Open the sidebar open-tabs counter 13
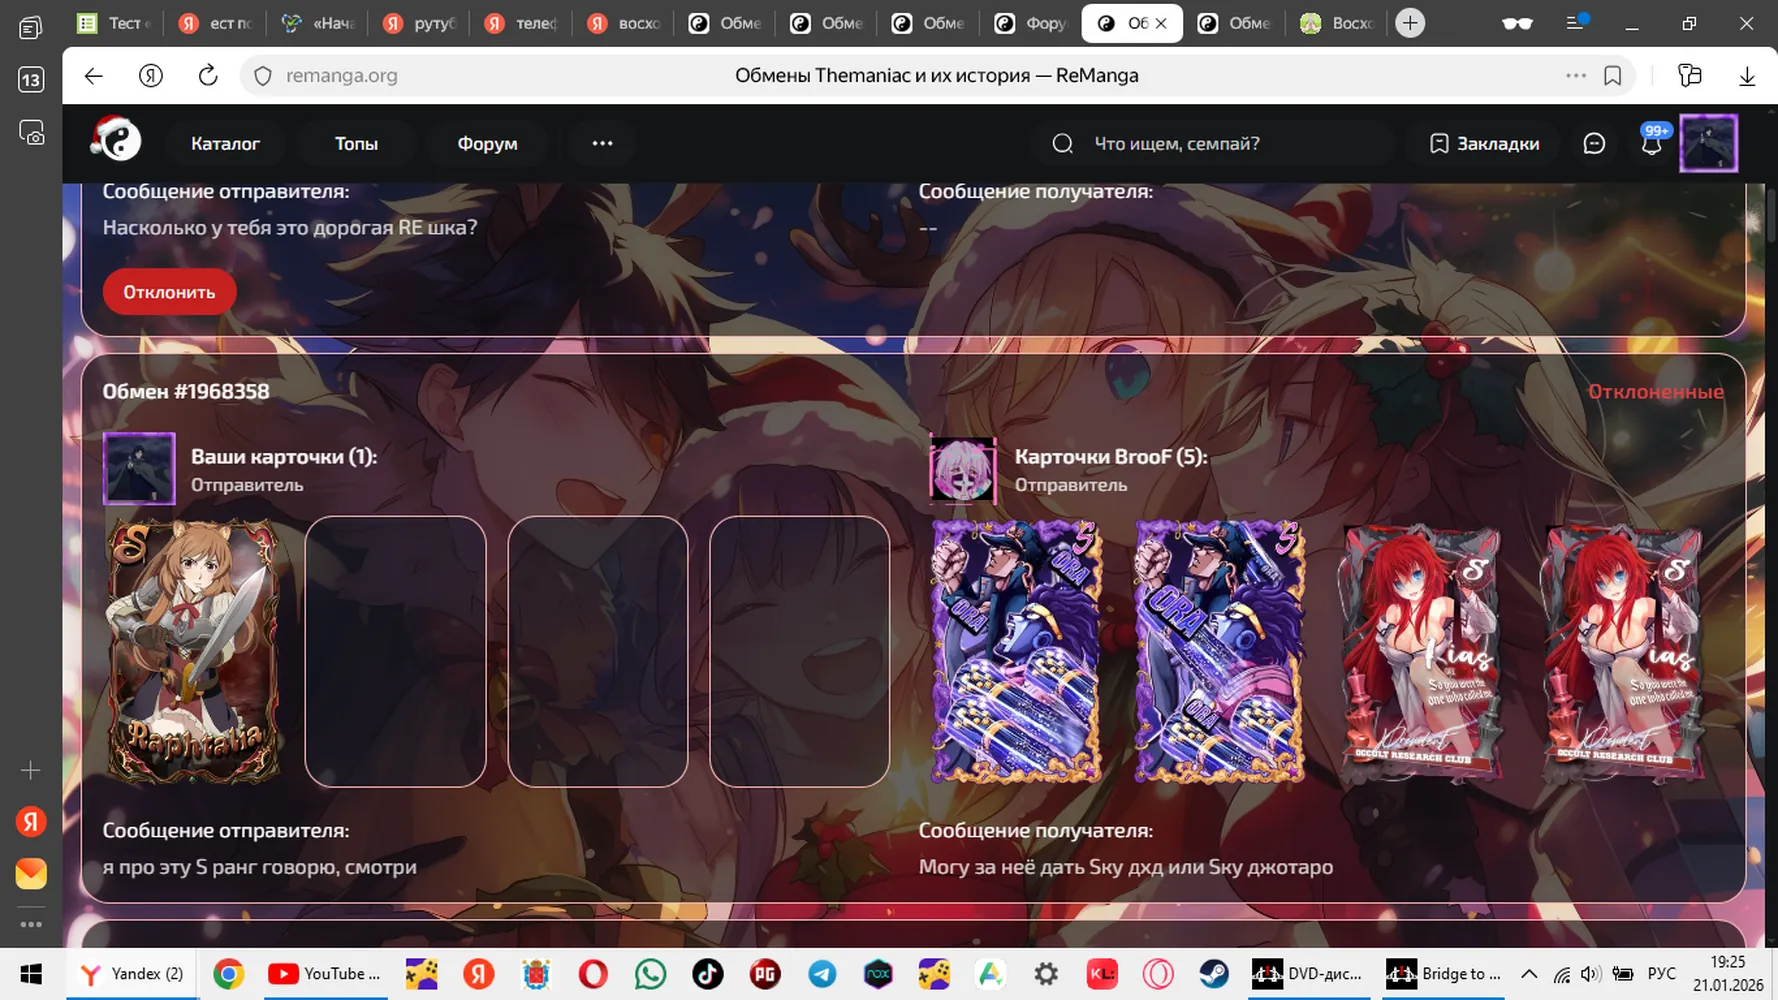1778x1000 pixels. coord(31,80)
